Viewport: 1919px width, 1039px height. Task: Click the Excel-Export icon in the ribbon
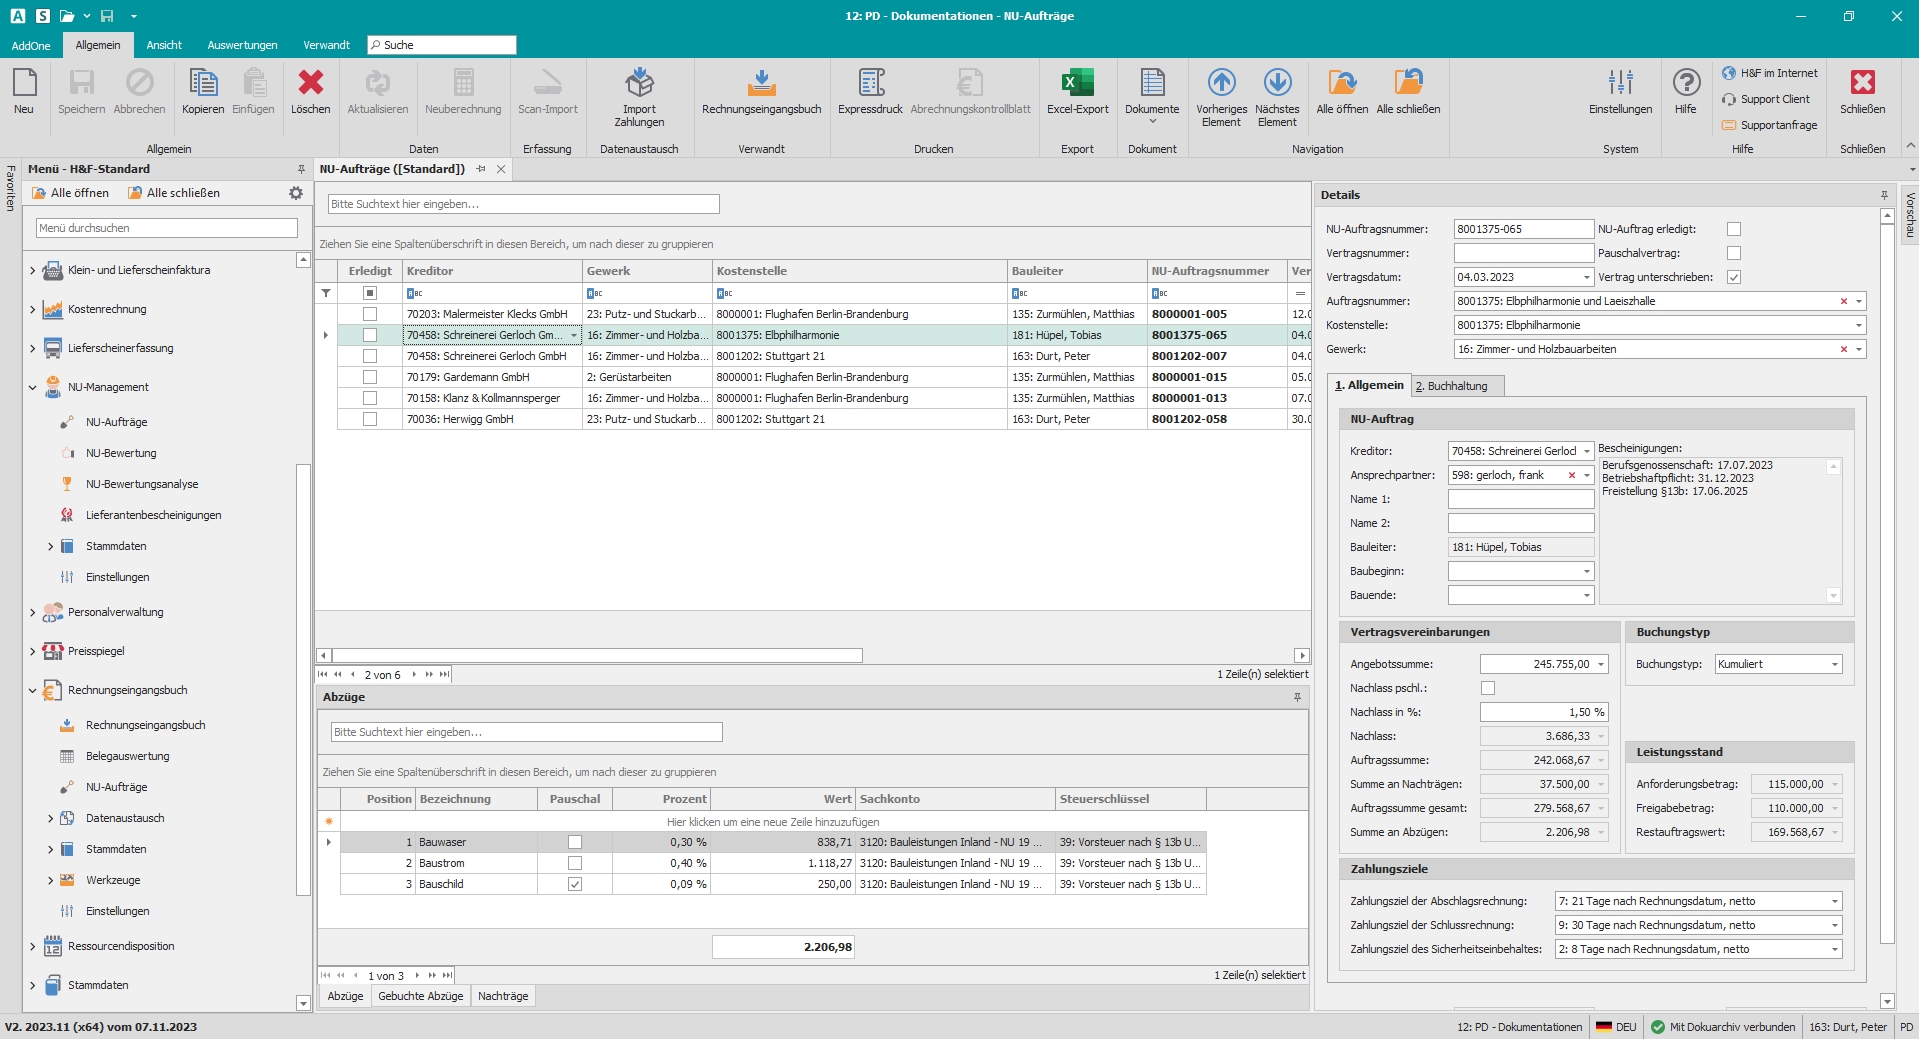point(1077,84)
